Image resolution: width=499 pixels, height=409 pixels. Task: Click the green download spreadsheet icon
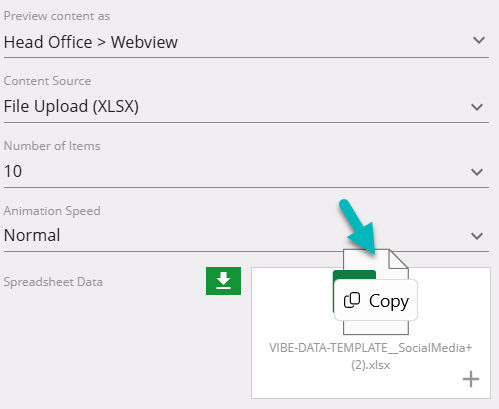click(223, 281)
